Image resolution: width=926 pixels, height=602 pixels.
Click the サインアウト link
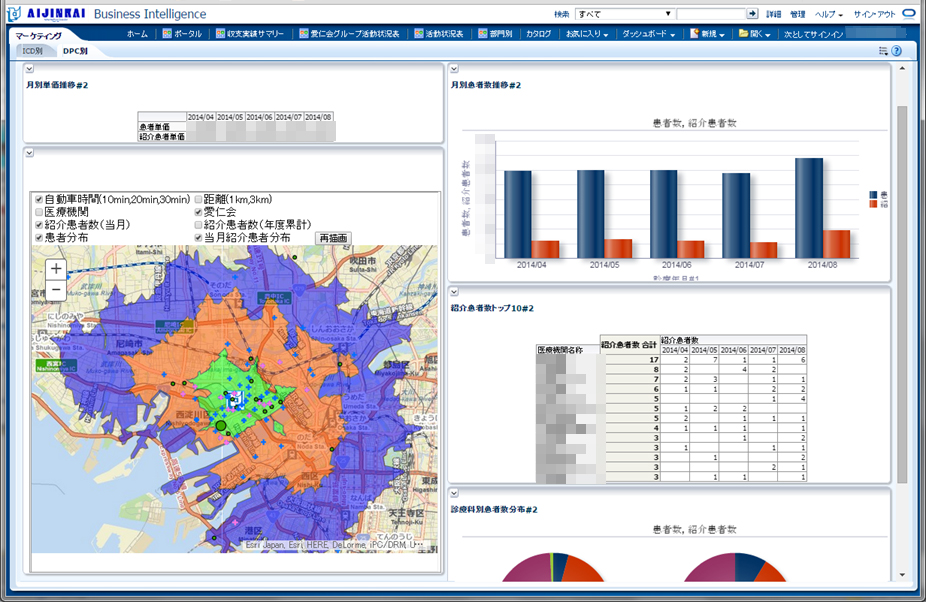click(875, 15)
